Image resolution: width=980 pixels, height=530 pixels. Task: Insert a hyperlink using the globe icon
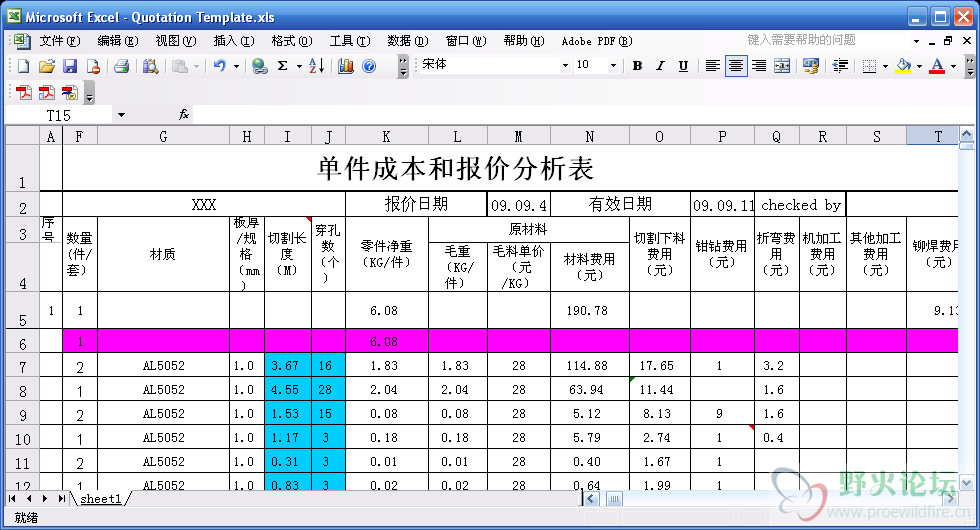[259, 66]
